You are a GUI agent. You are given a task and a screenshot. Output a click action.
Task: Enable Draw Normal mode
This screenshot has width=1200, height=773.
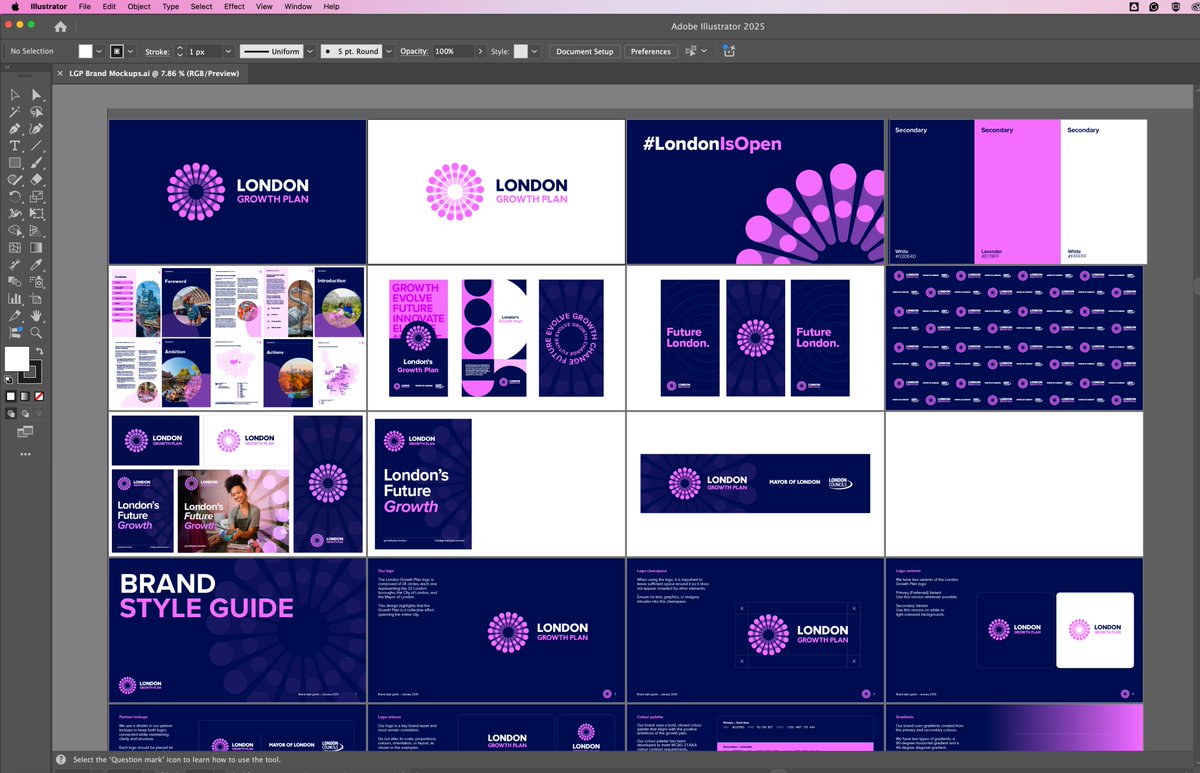(x=11, y=413)
